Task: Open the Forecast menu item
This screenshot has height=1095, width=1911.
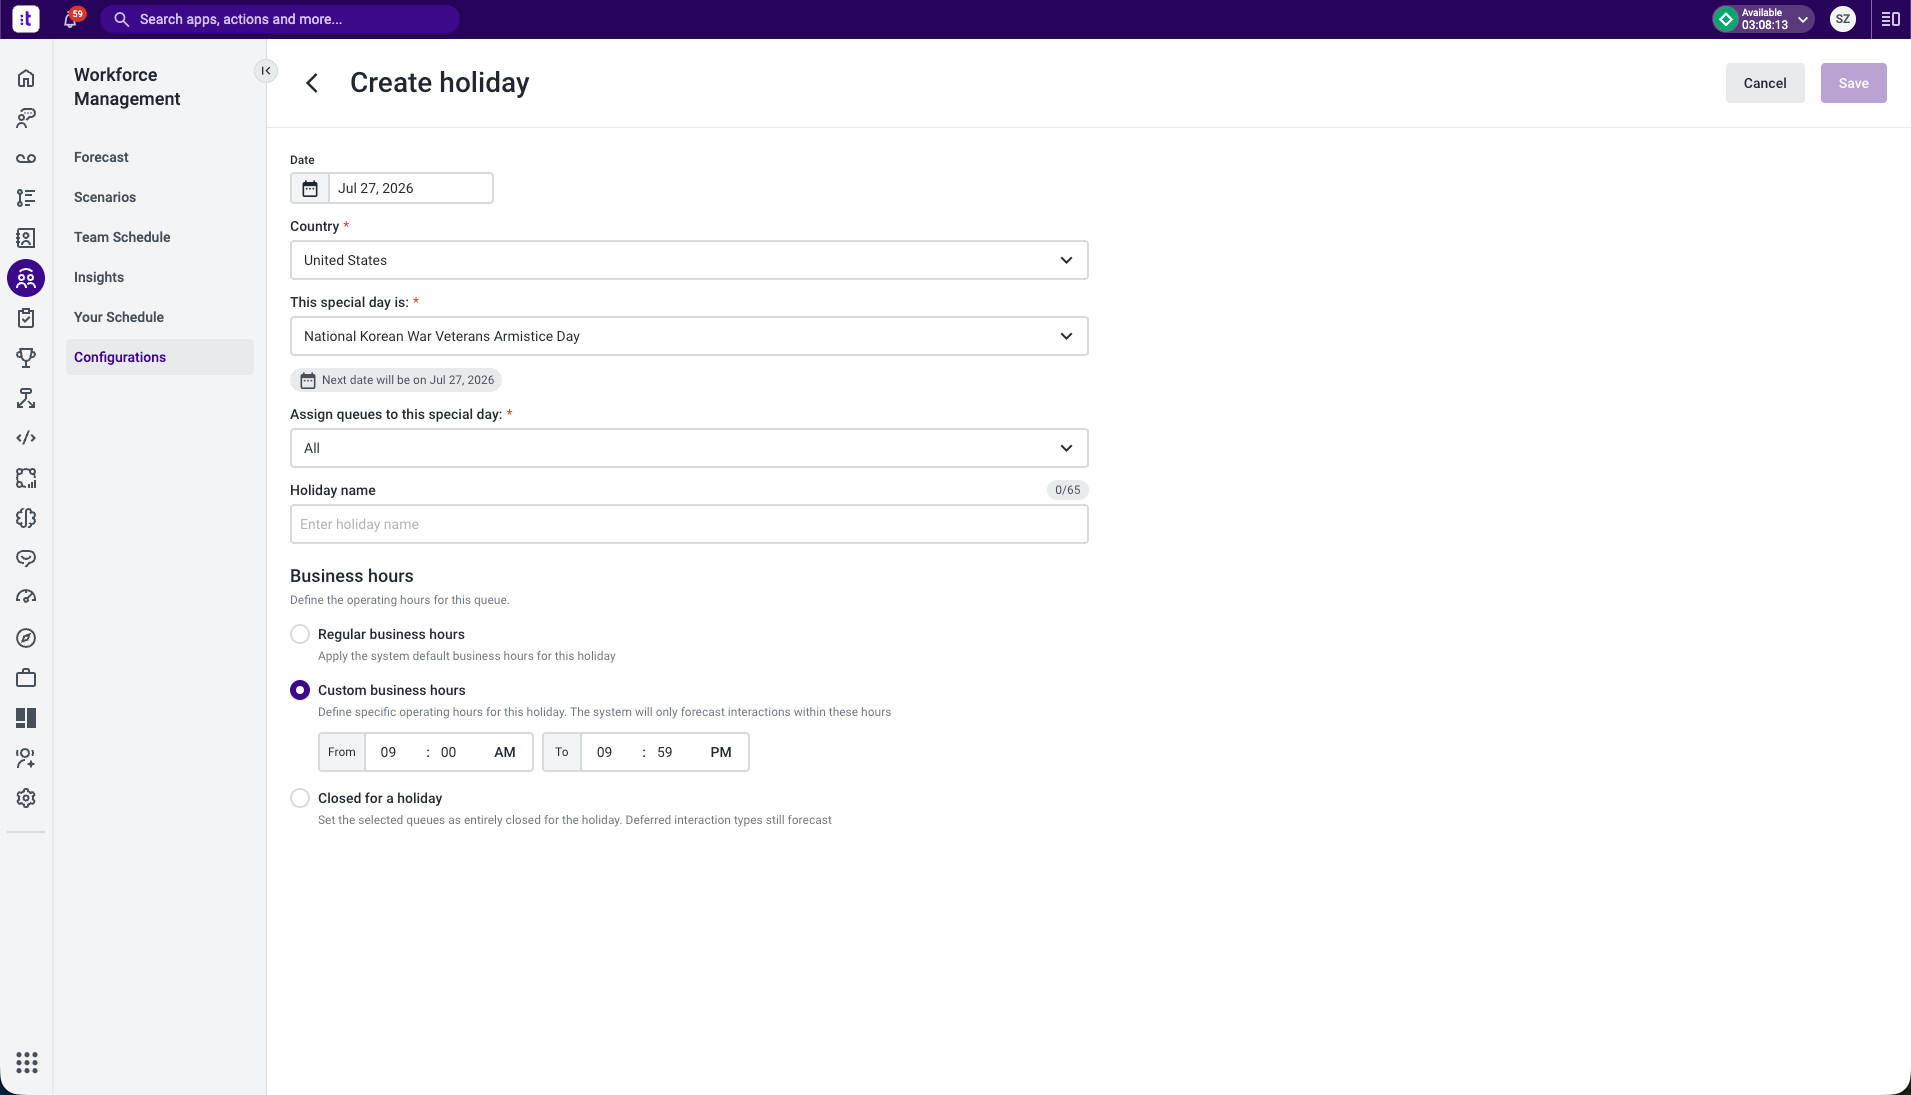Action: point(101,157)
